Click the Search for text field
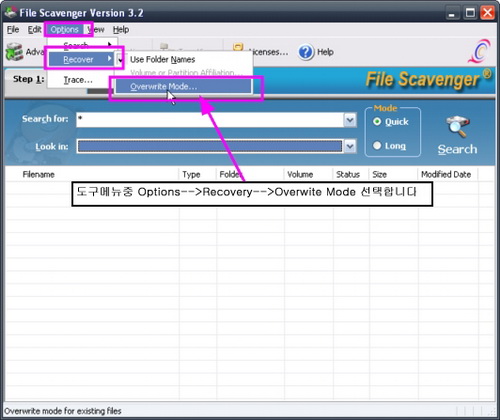The width and height of the screenshot is (500, 420). (x=210, y=120)
